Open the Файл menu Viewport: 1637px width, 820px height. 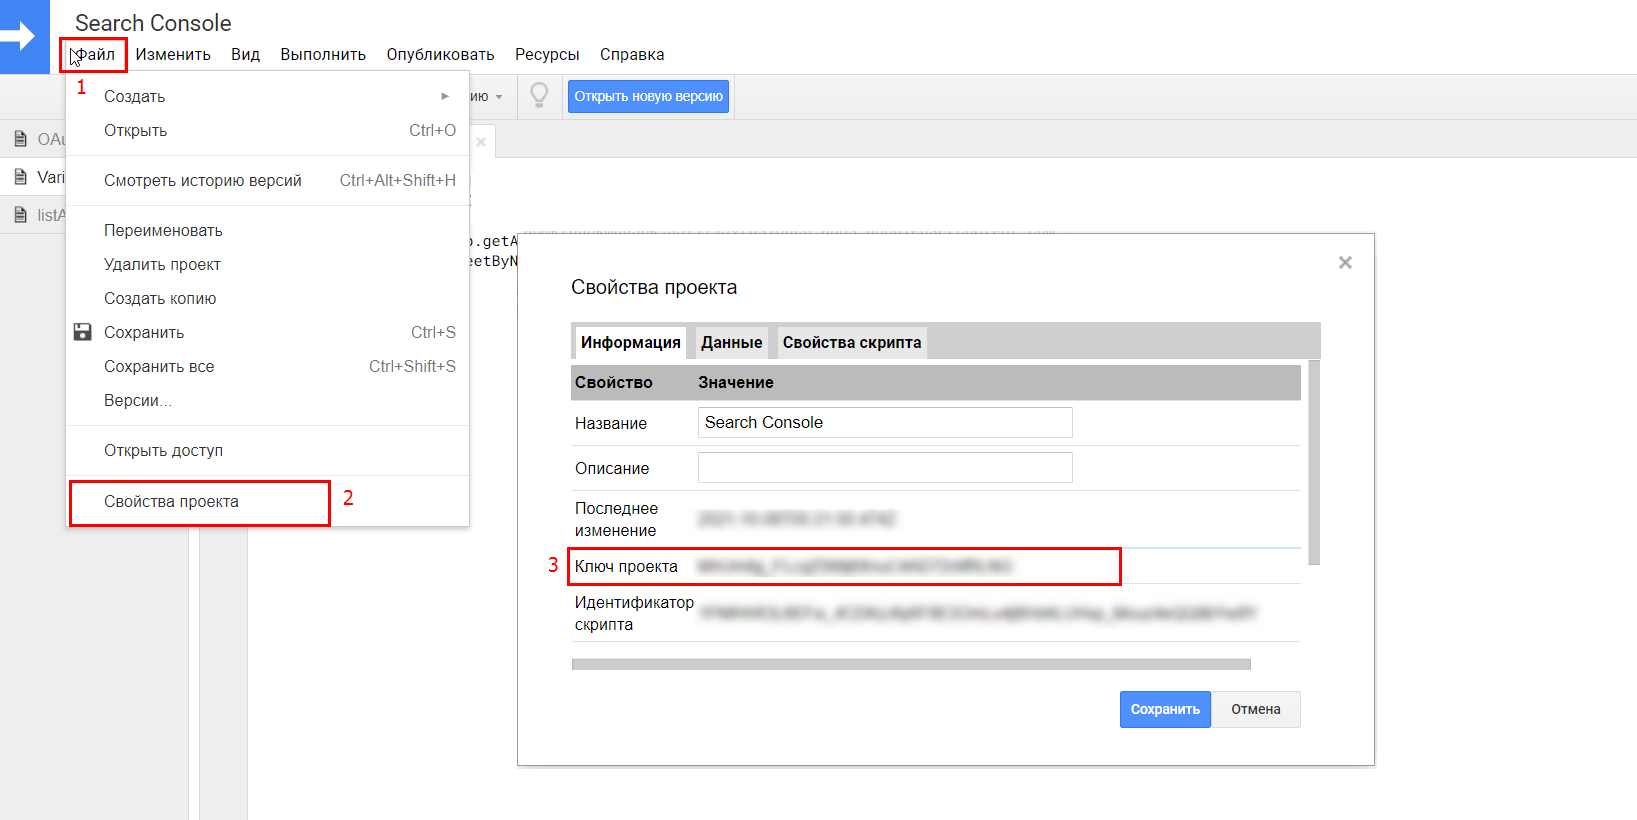click(x=96, y=55)
